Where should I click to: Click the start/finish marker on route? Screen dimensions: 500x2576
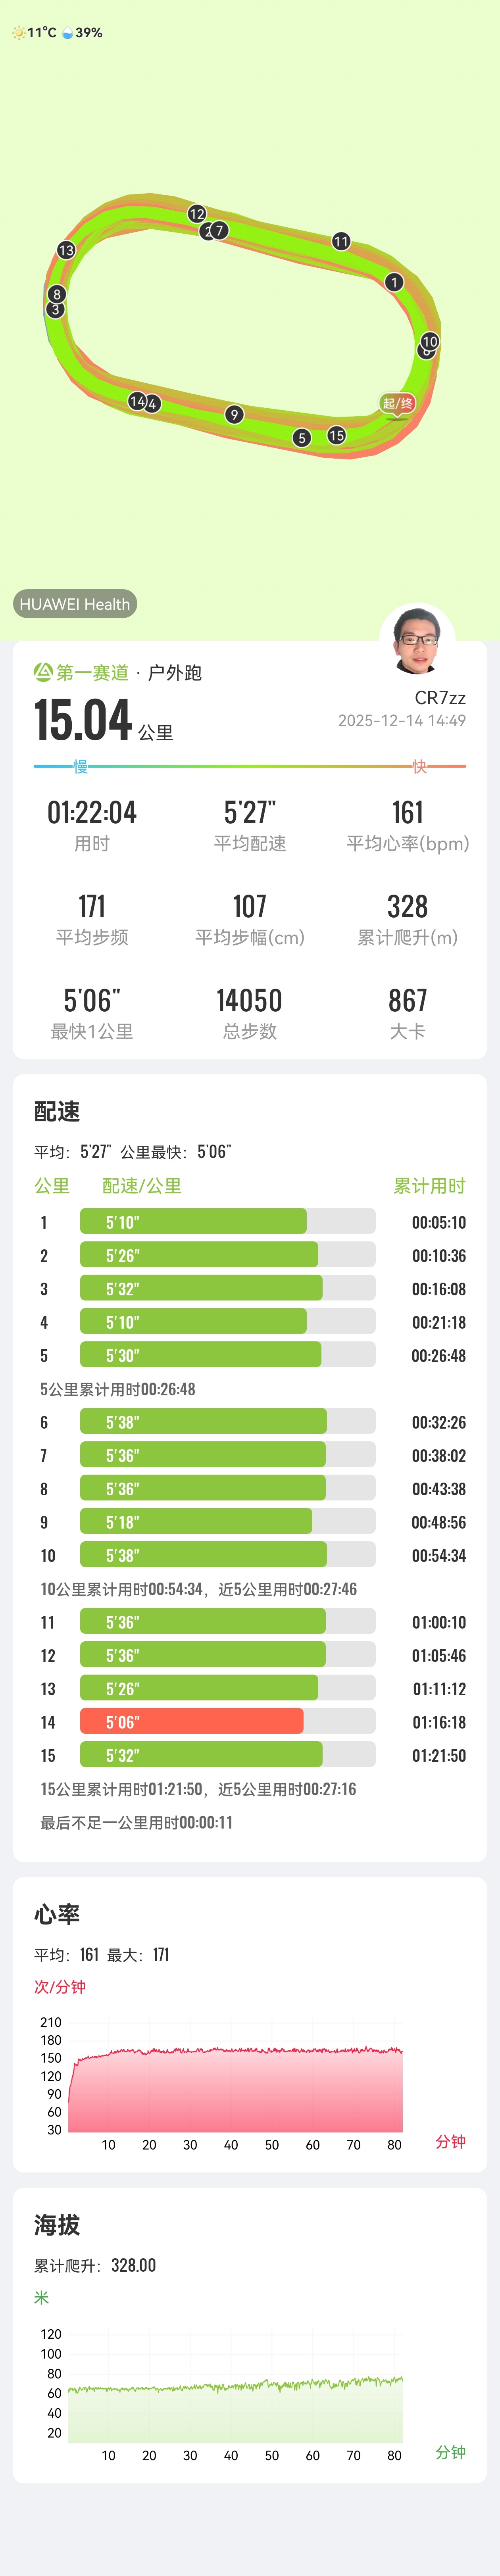398,403
